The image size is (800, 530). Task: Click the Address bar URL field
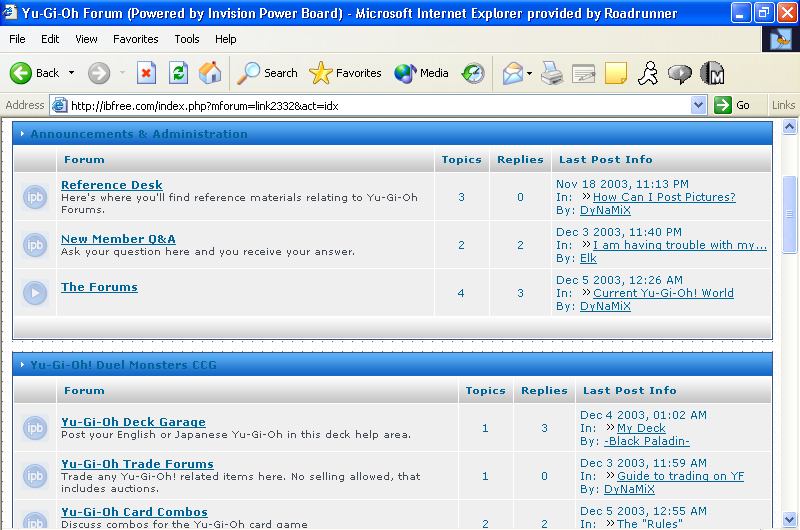(x=380, y=106)
